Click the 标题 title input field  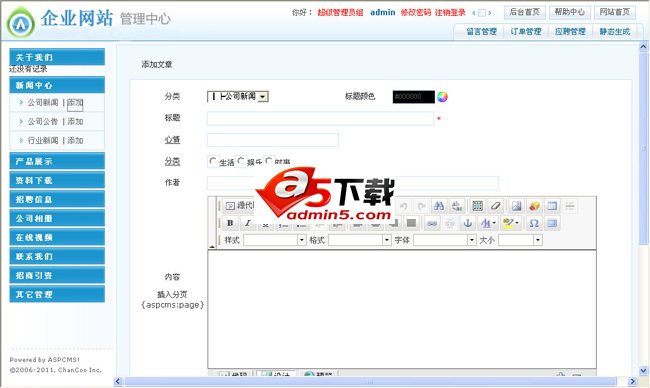pyautogui.click(x=320, y=119)
